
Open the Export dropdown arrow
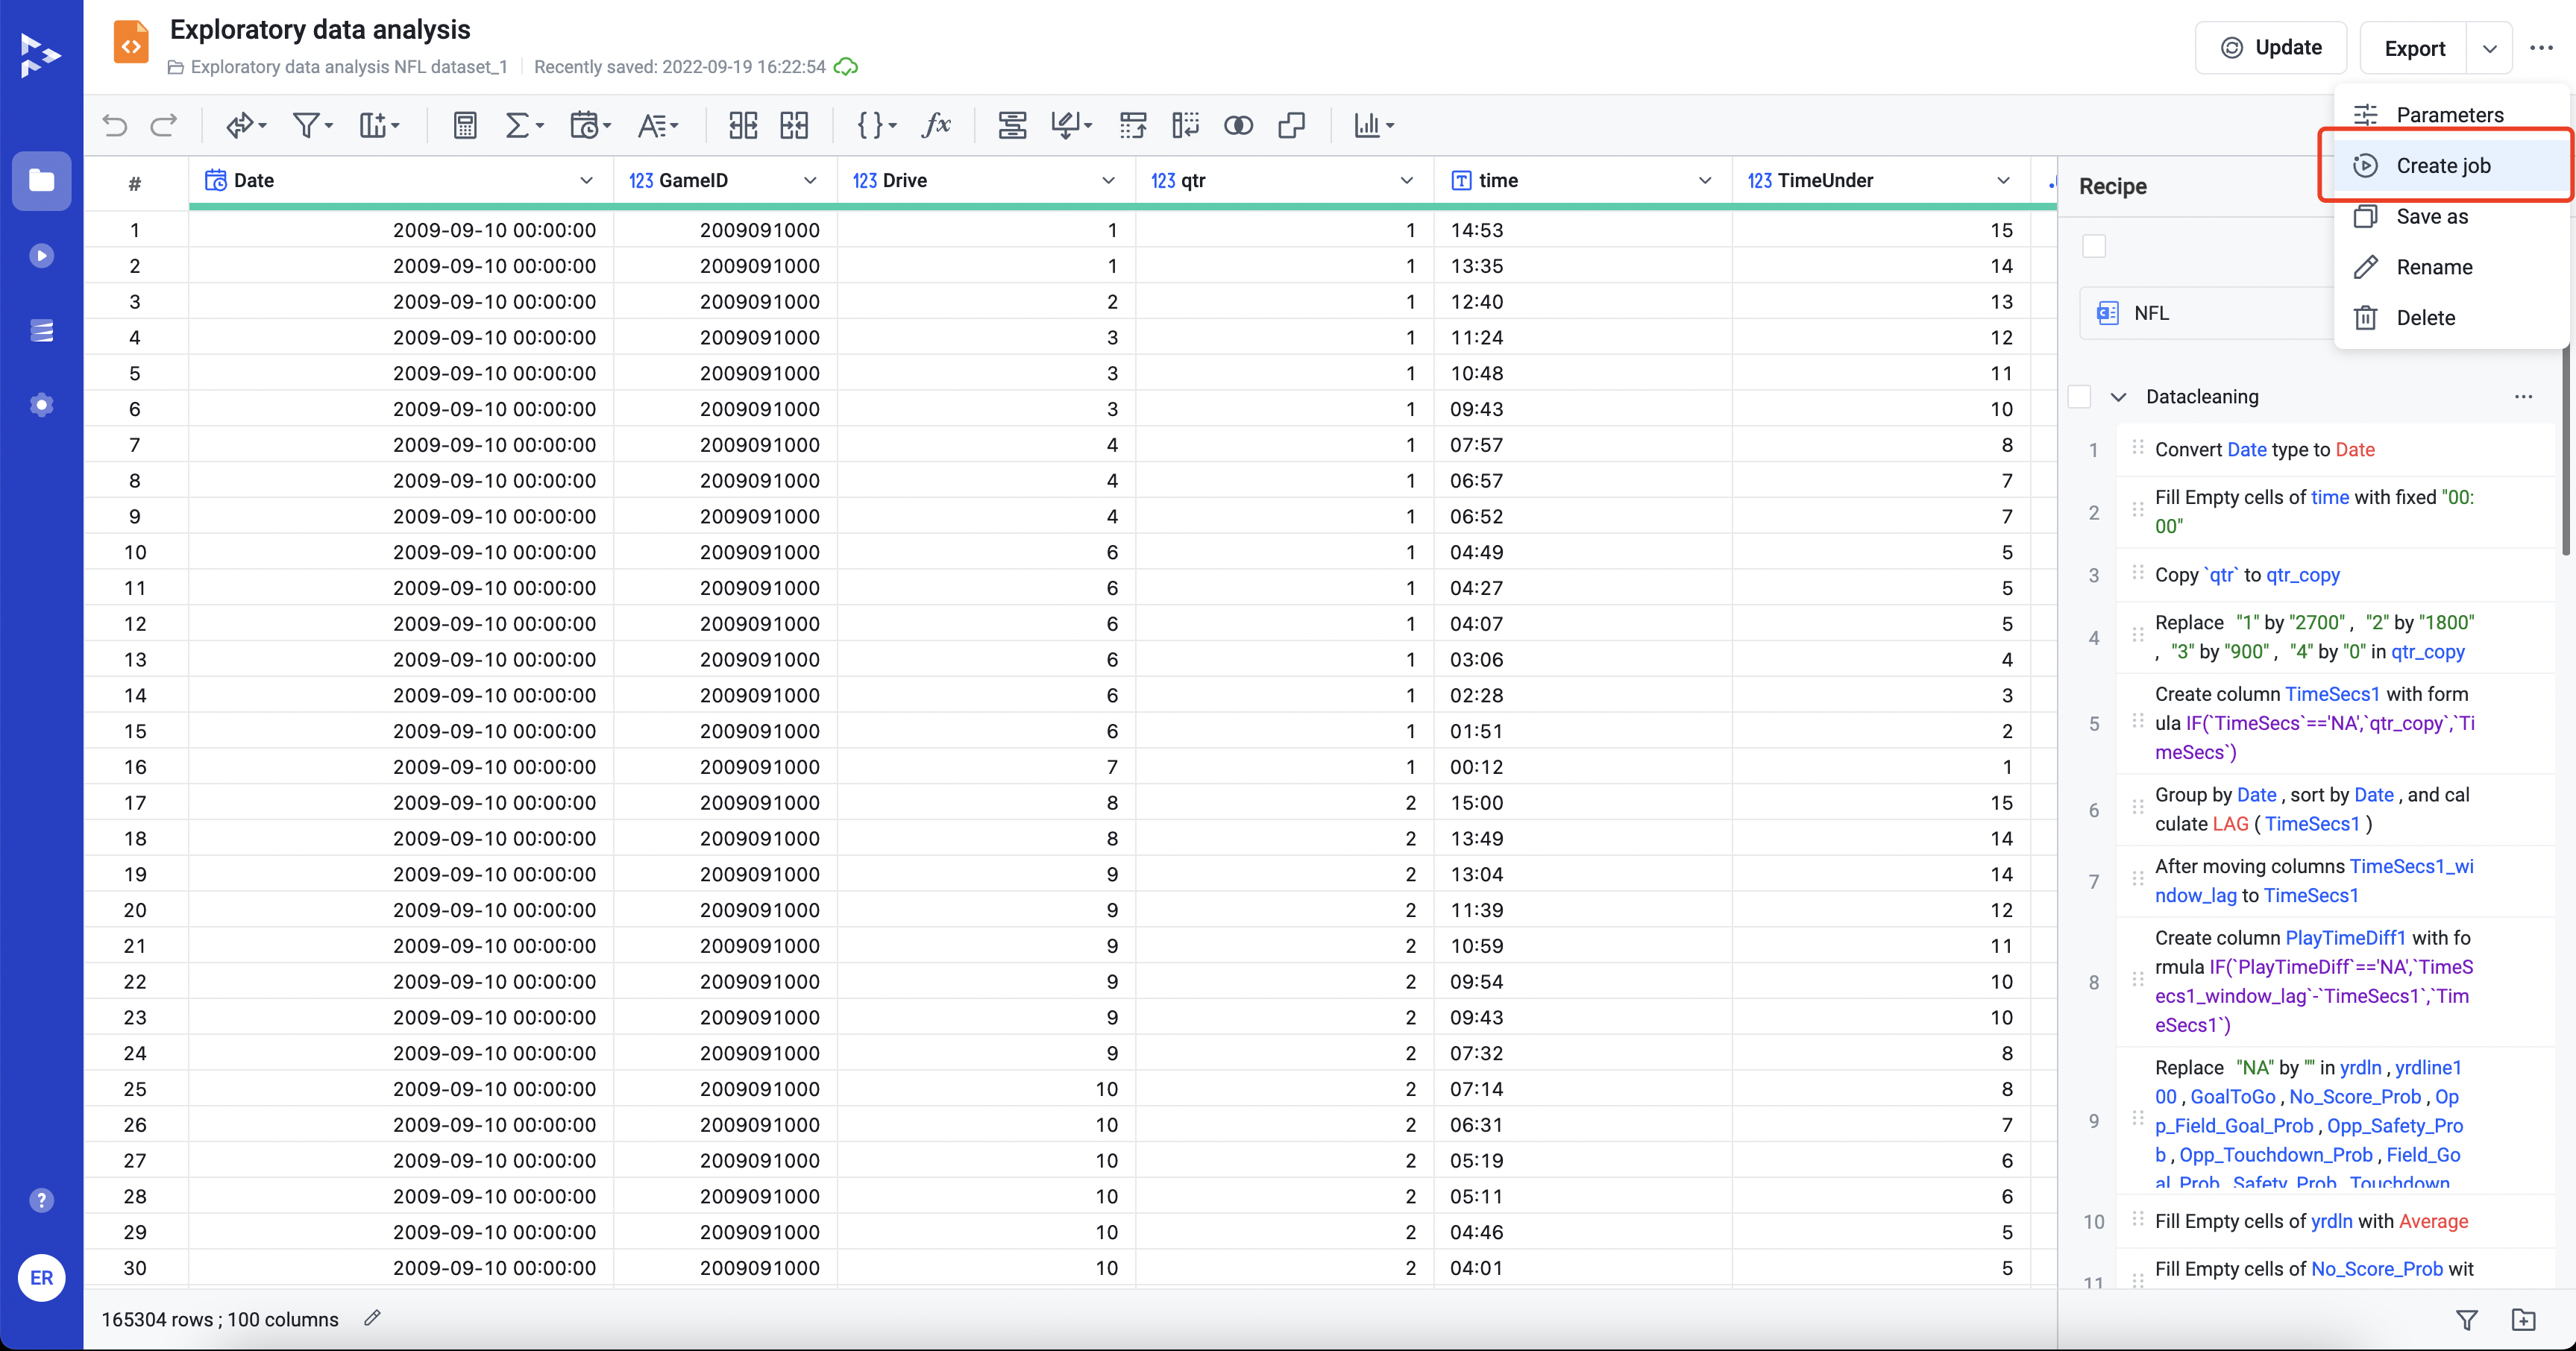coord(2489,48)
